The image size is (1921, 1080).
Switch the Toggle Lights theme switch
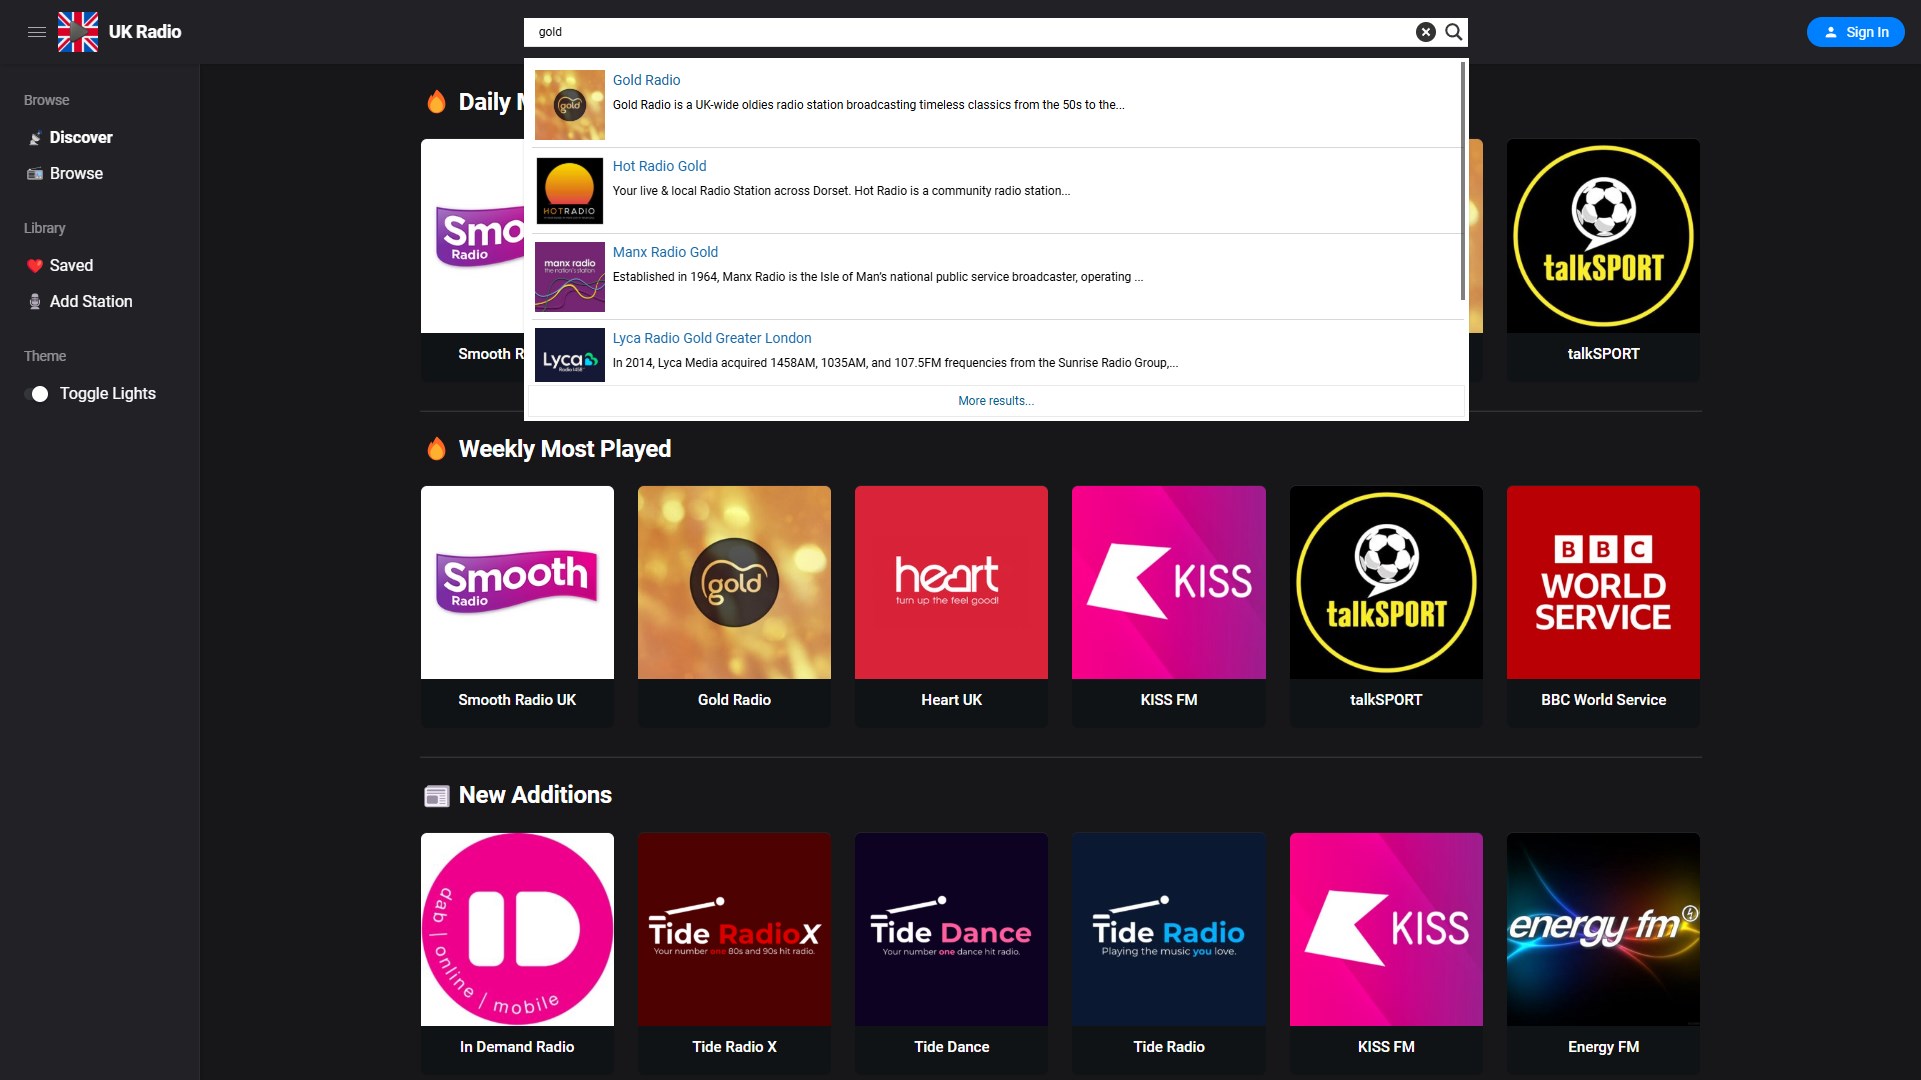[37, 394]
